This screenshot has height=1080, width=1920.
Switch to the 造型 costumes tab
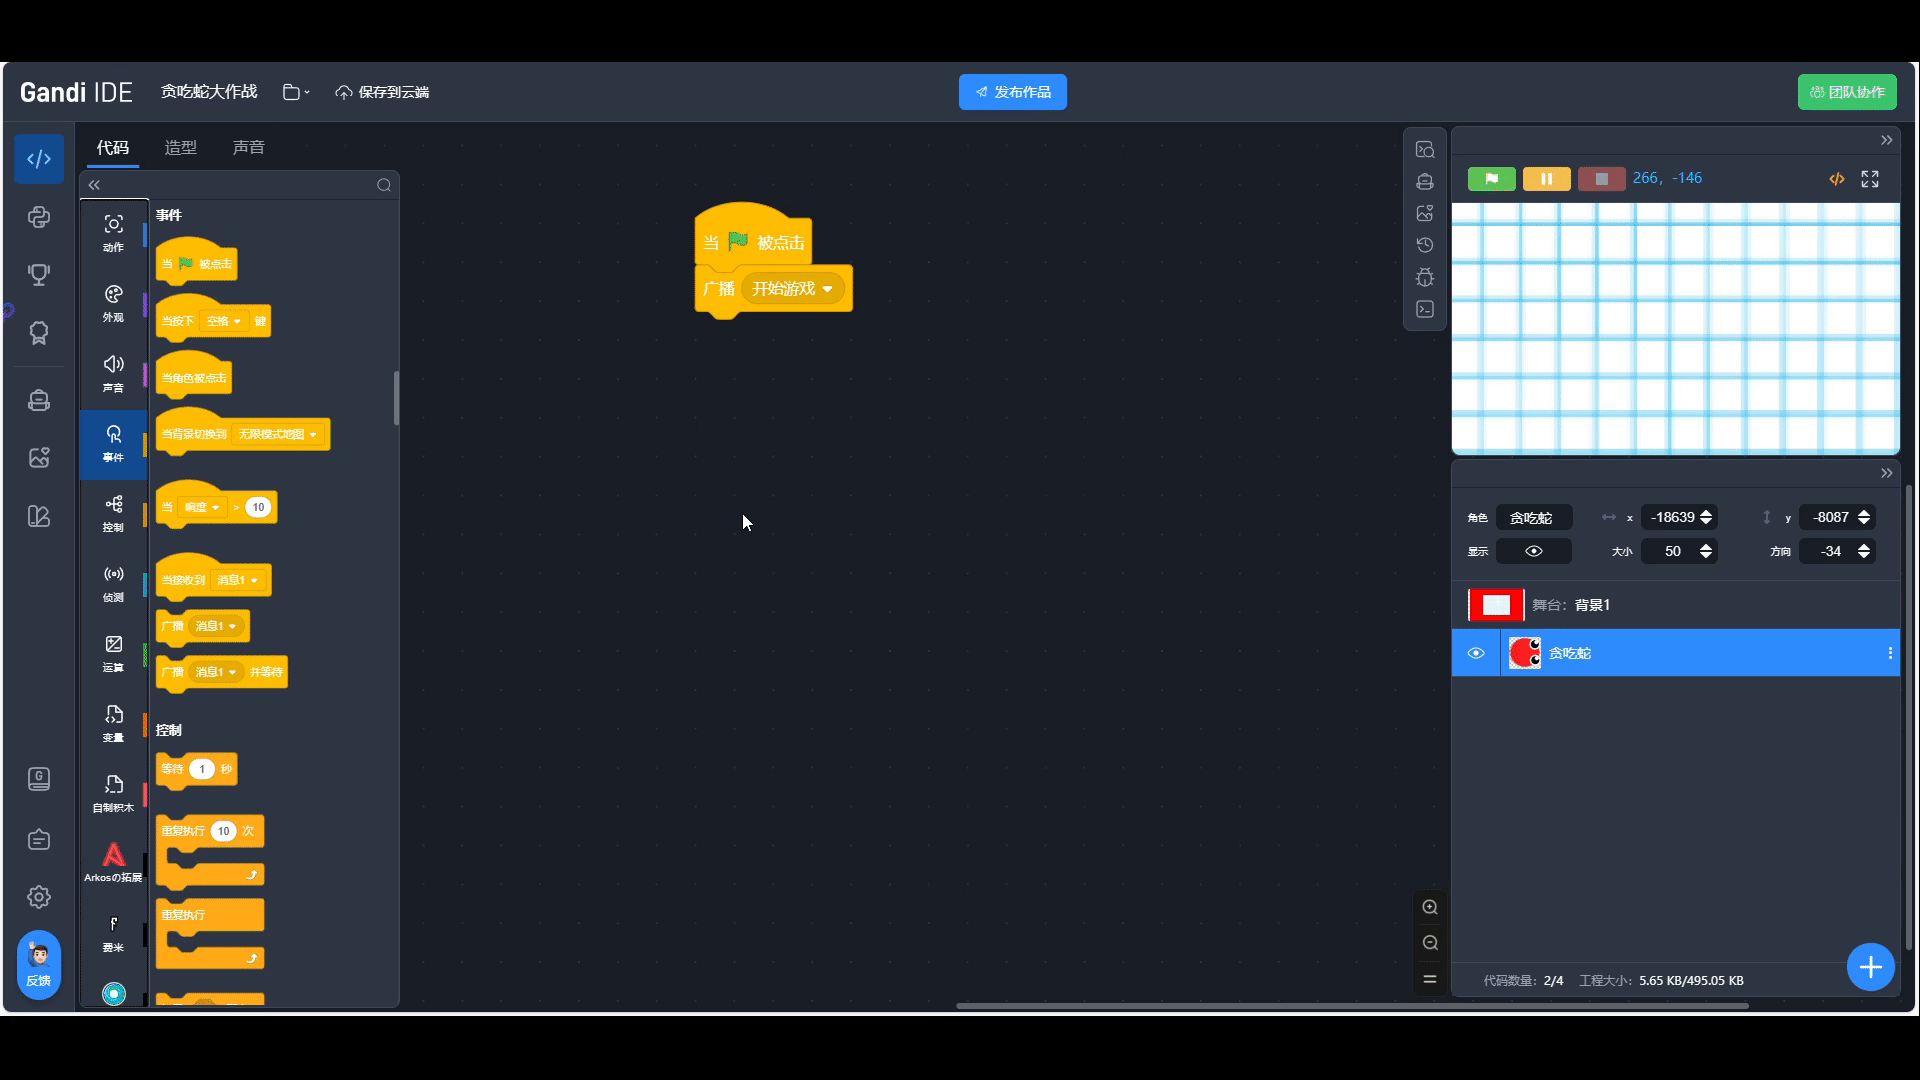click(x=181, y=147)
